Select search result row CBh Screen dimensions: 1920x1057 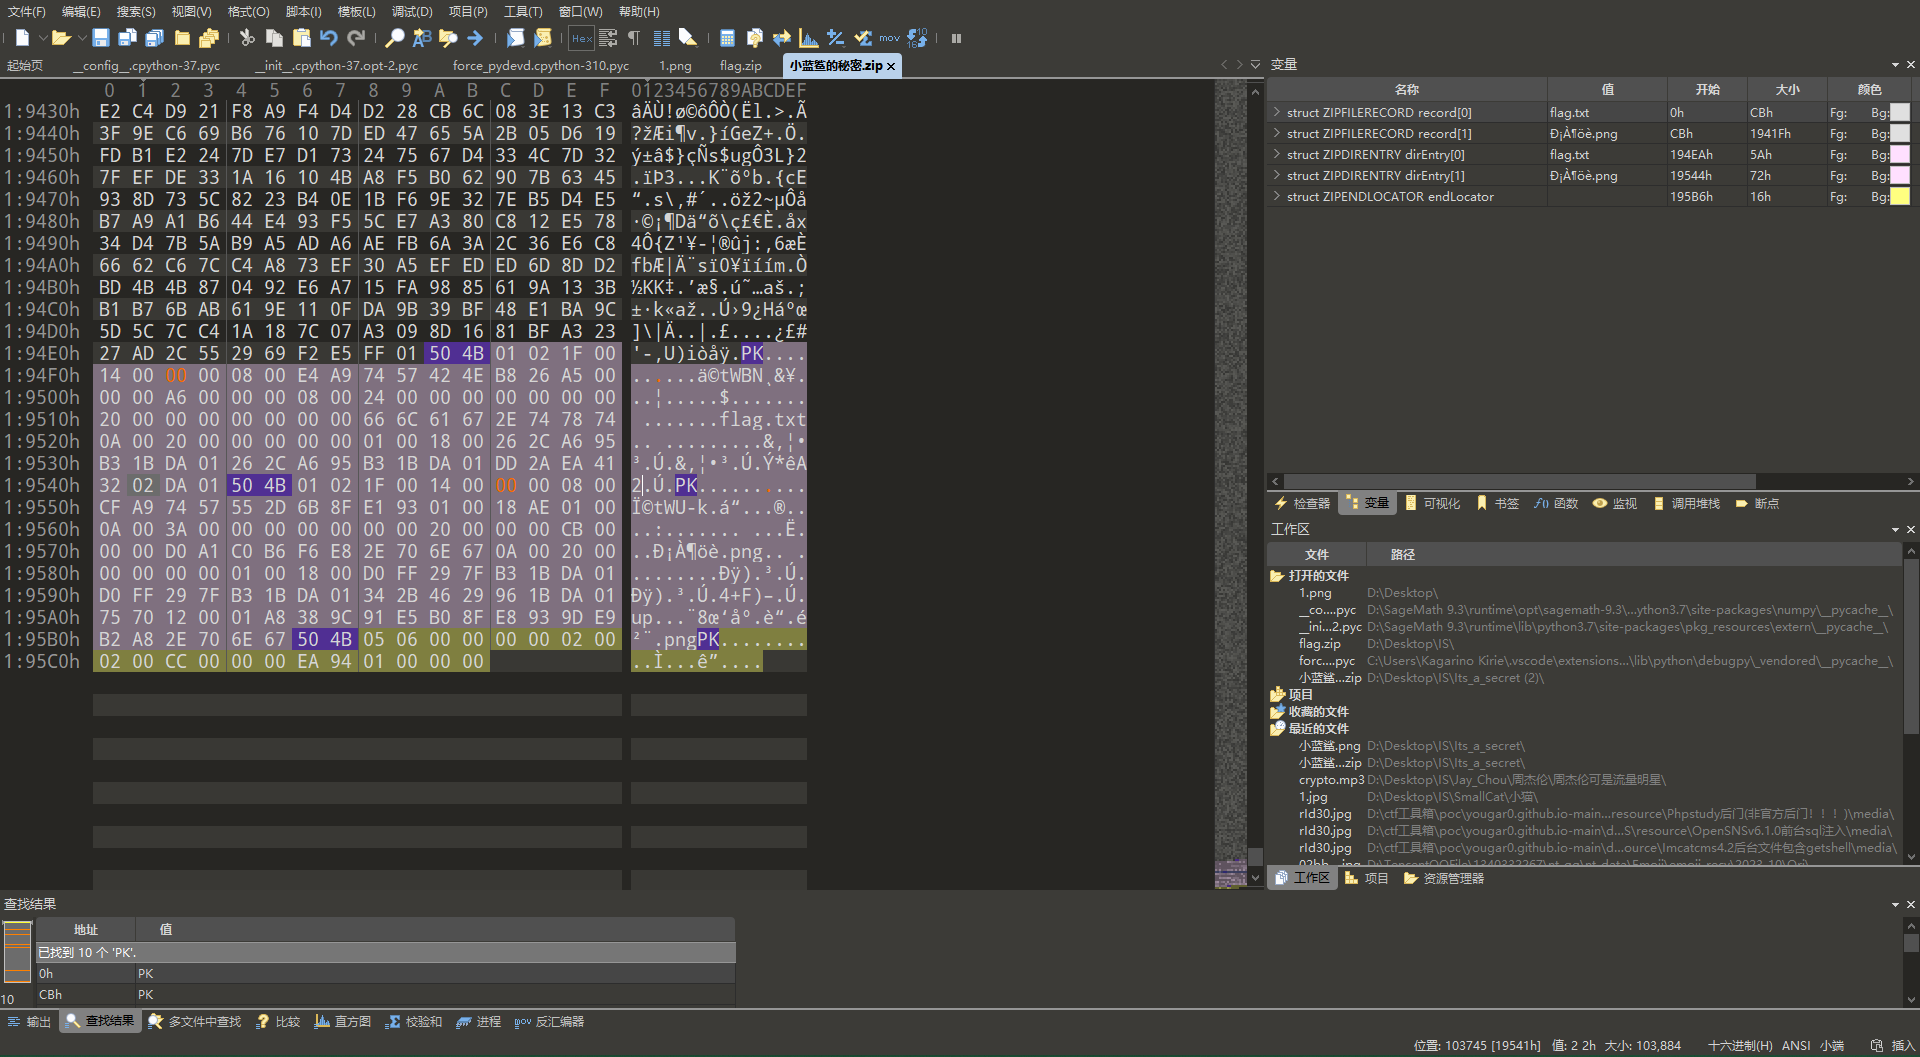[385, 994]
